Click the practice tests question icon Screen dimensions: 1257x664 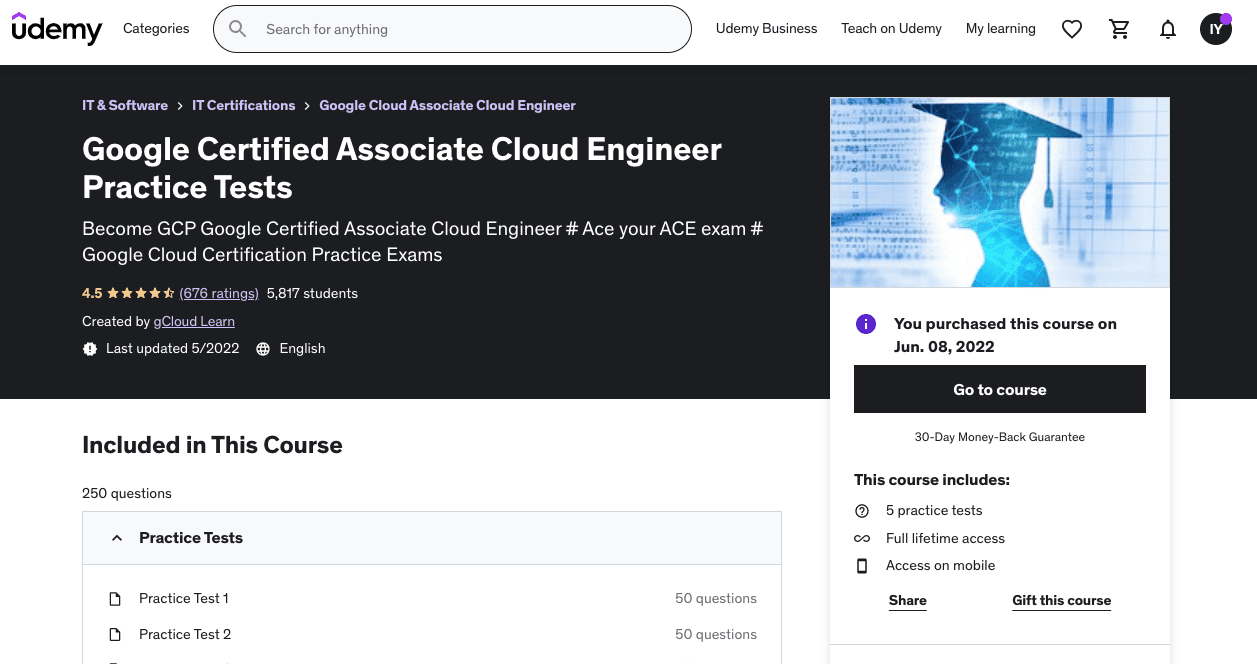tap(862, 511)
